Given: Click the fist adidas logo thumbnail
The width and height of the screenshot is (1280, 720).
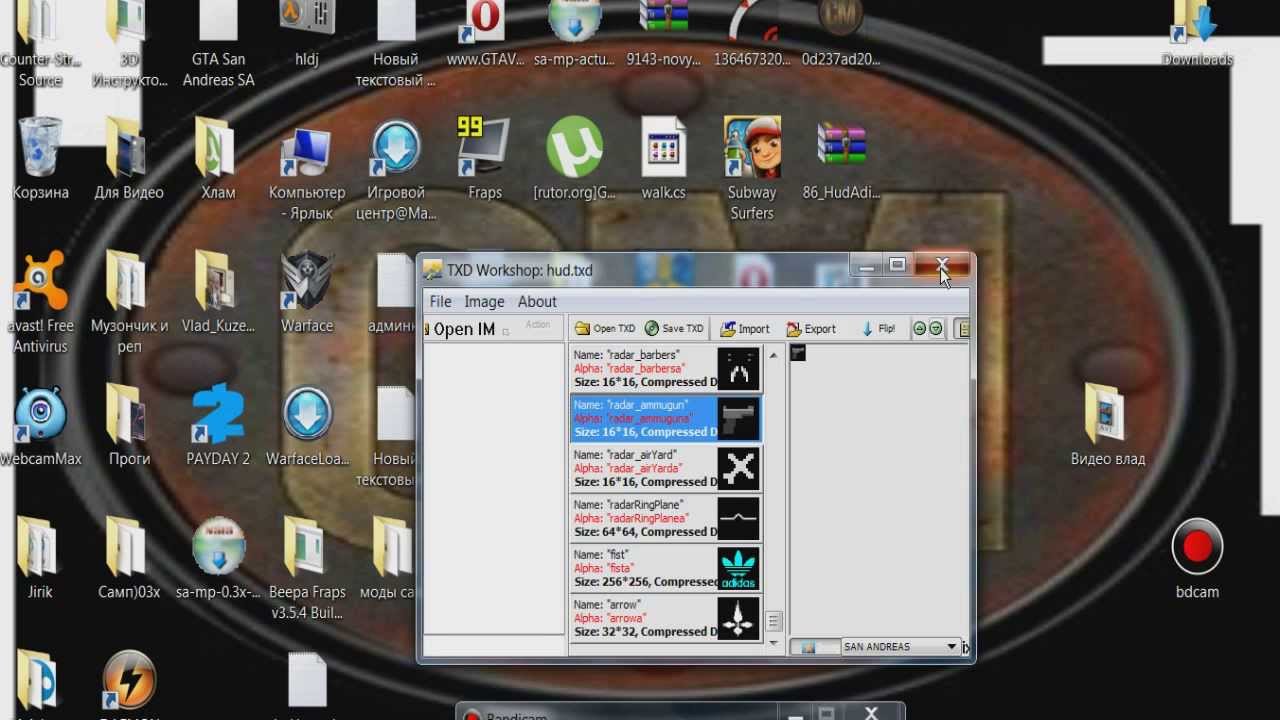Looking at the screenshot, I should pyautogui.click(x=739, y=568).
